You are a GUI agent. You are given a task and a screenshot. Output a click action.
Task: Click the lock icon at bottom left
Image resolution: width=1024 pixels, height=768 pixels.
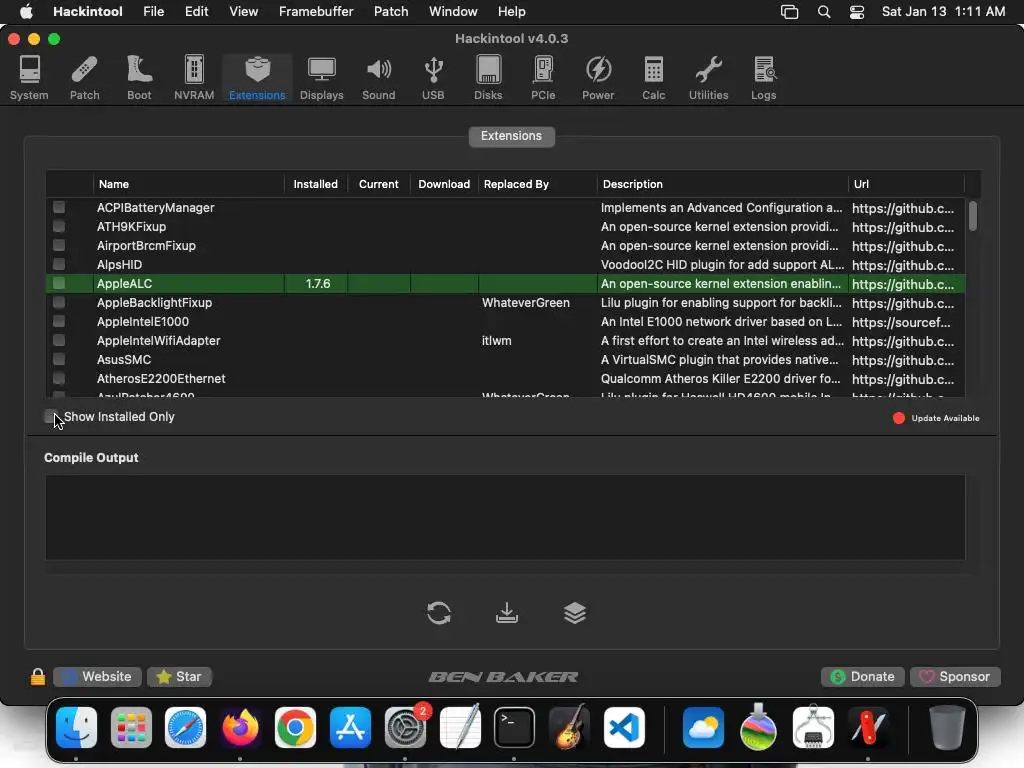[x=38, y=677]
